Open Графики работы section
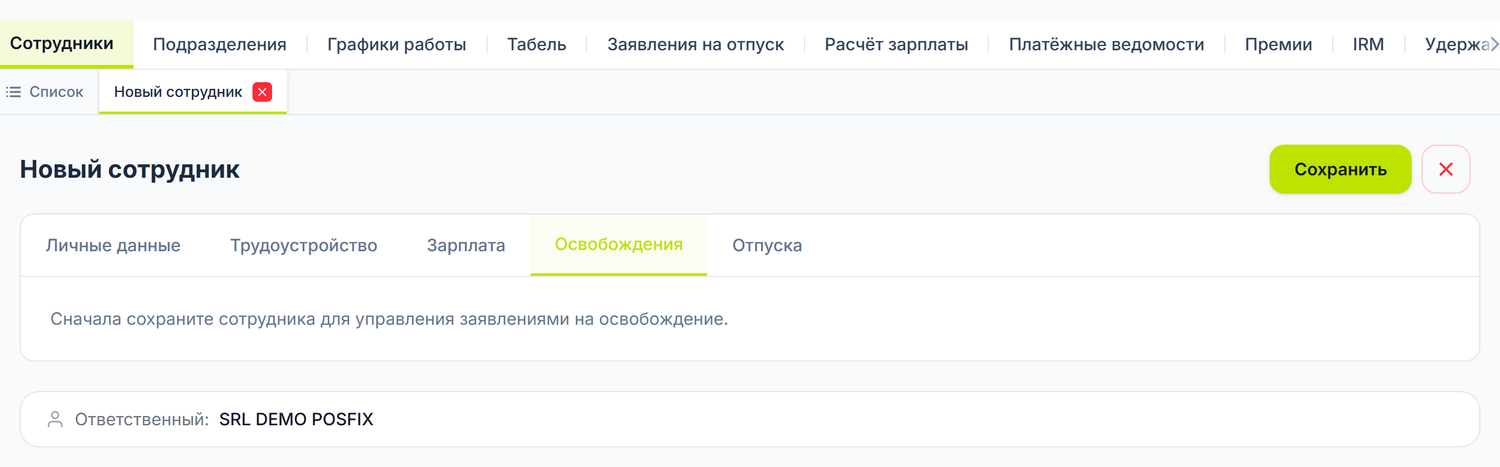 397,45
